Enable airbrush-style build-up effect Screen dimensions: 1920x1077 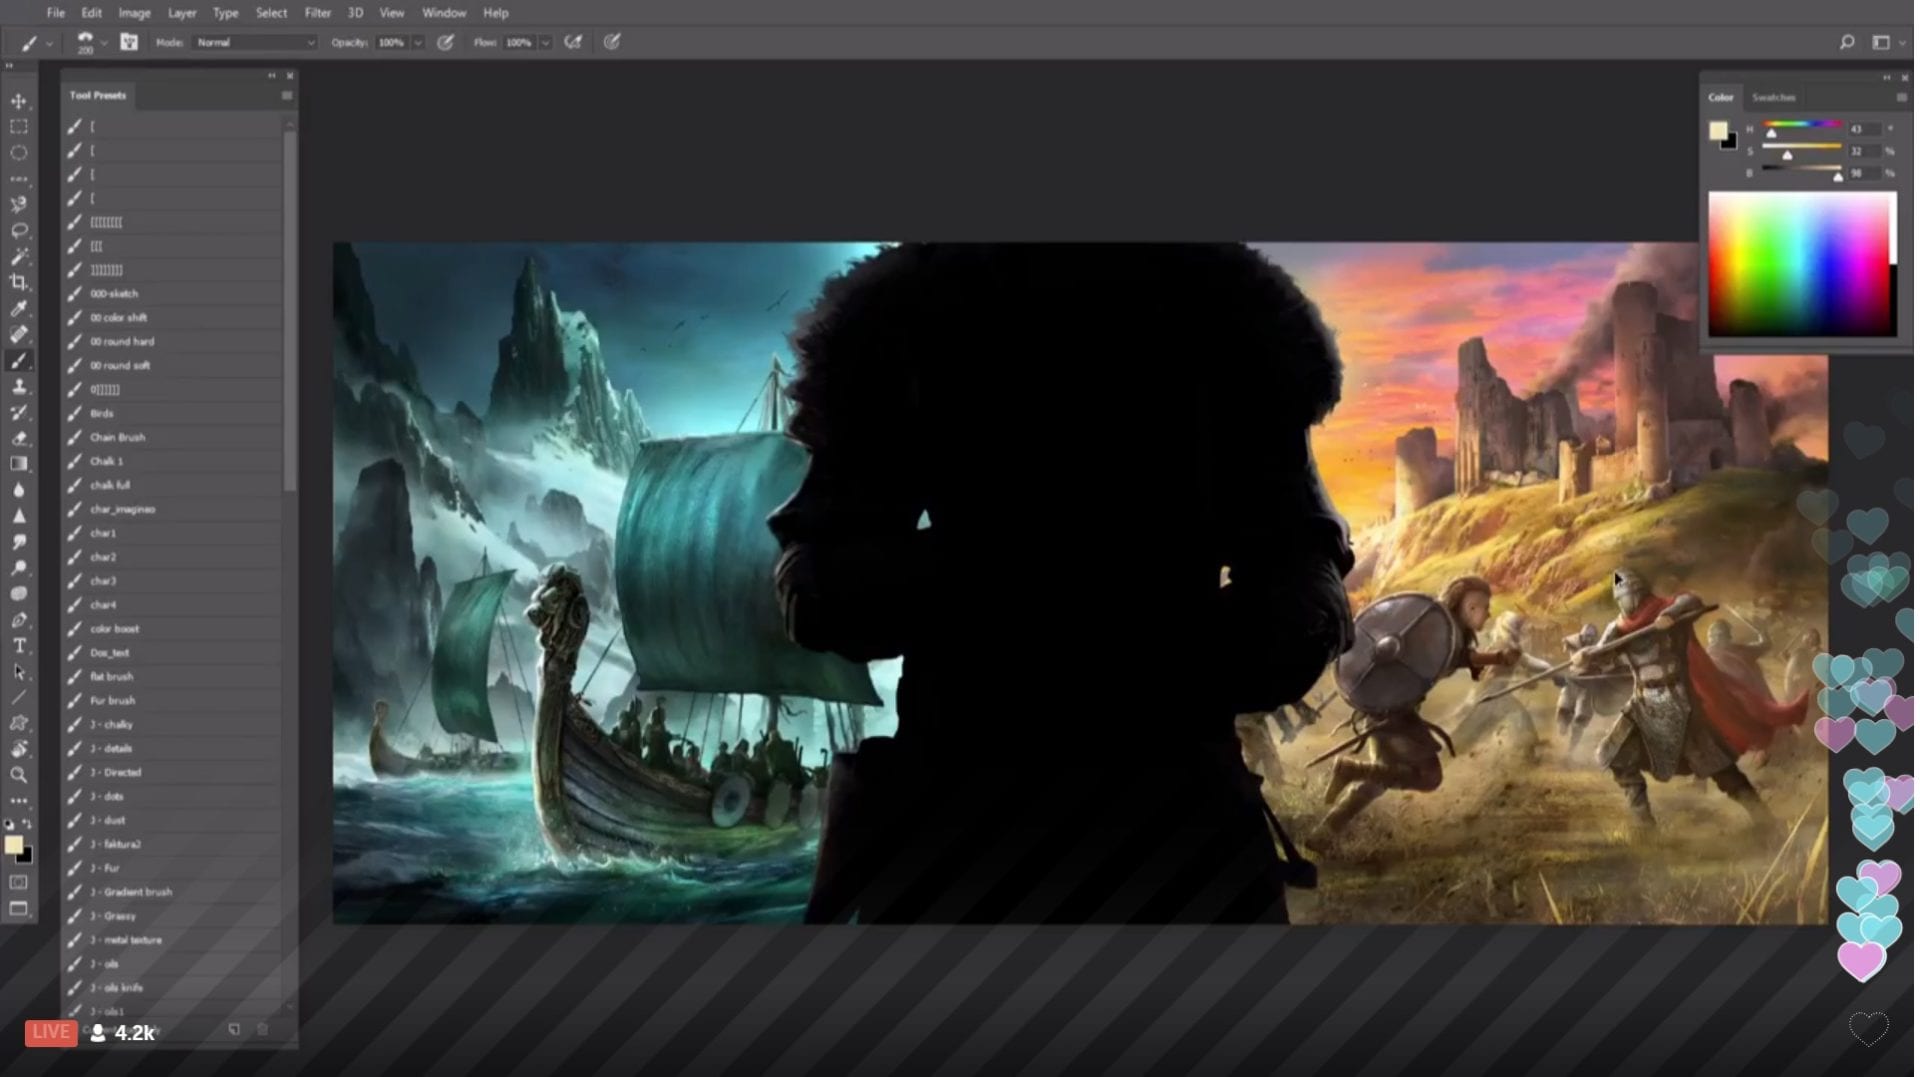573,42
